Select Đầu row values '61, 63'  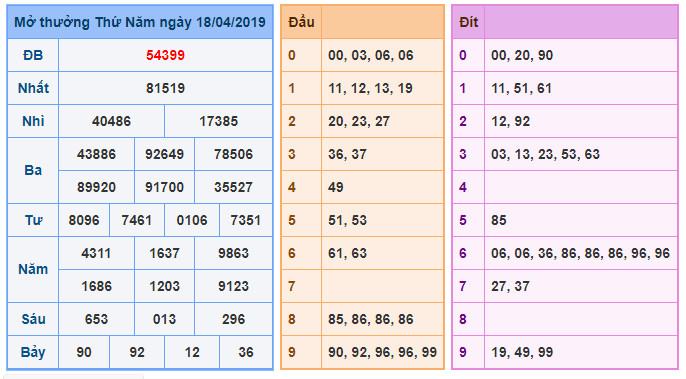[x=347, y=253]
